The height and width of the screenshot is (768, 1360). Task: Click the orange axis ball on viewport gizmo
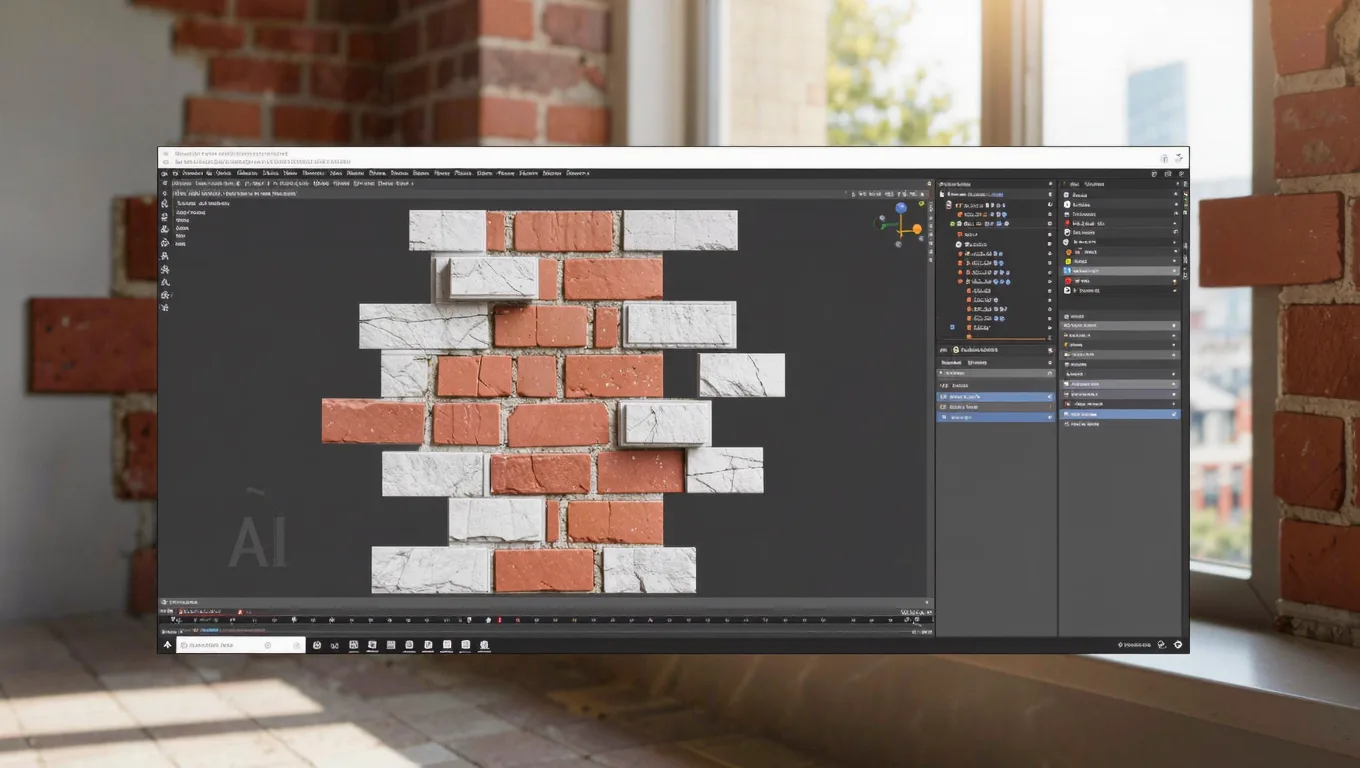(x=917, y=229)
